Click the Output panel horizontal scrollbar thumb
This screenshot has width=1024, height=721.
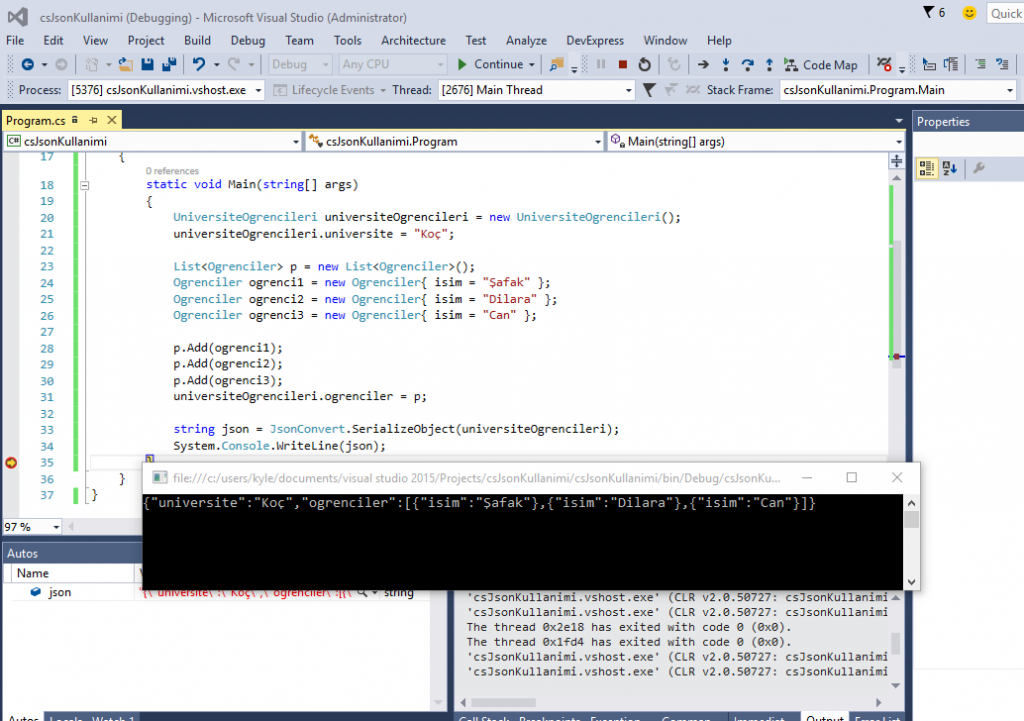504,703
